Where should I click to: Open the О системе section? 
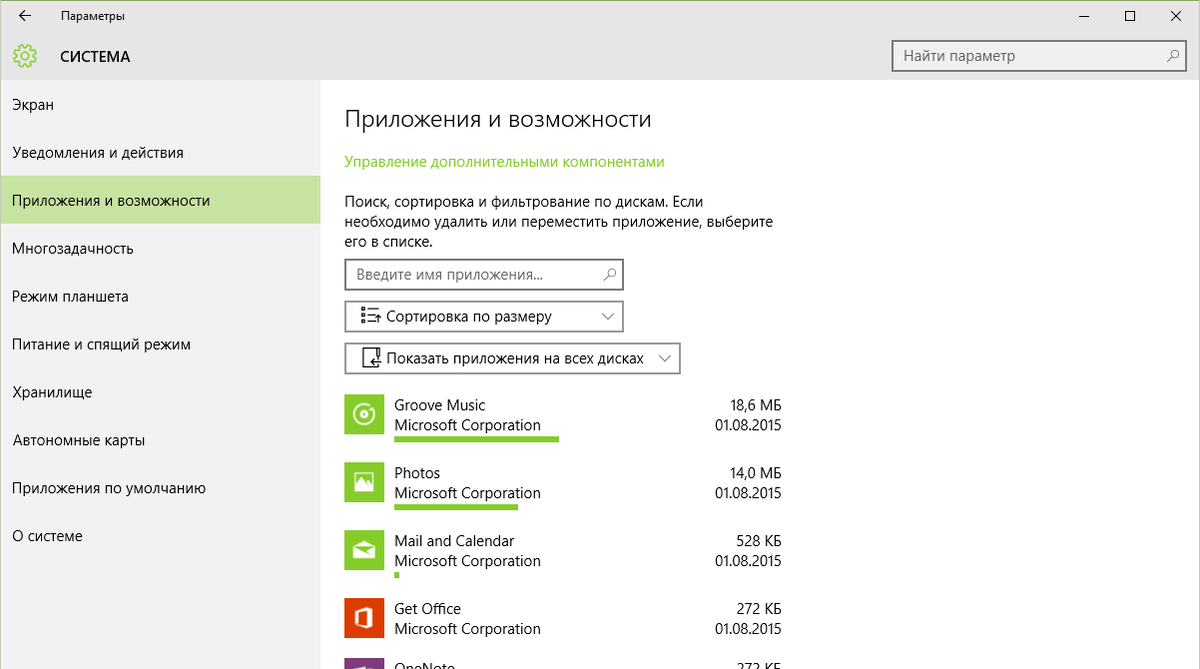point(160,536)
